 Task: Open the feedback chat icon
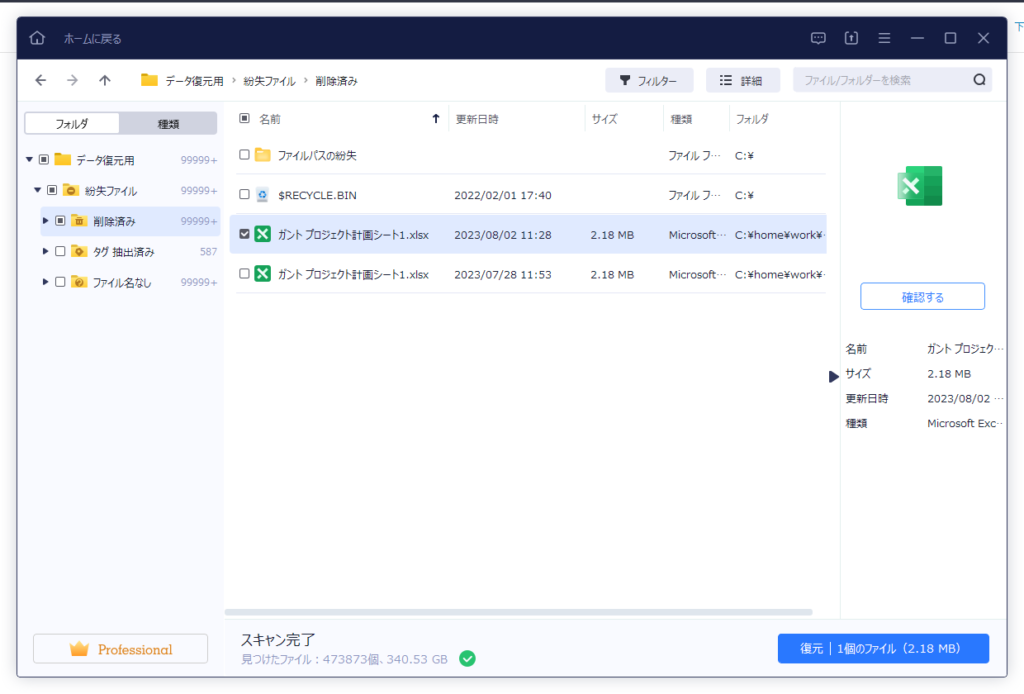pos(818,39)
